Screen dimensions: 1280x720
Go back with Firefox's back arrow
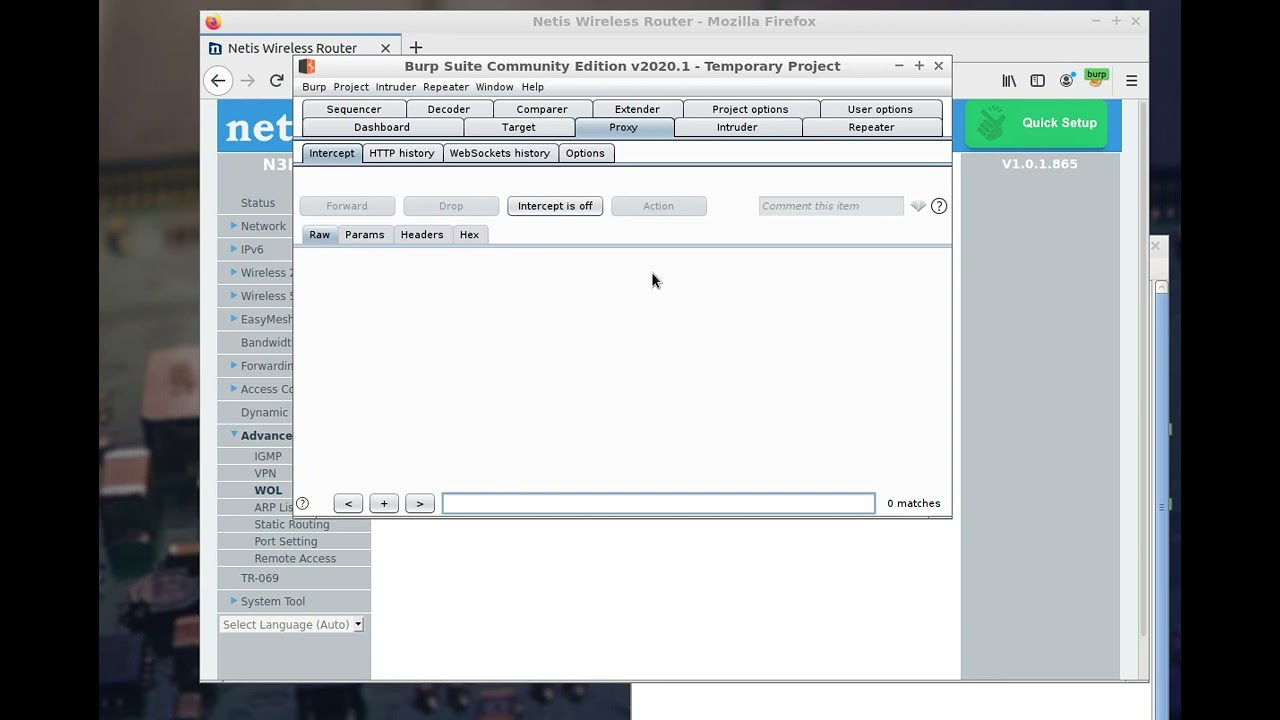tap(218, 81)
